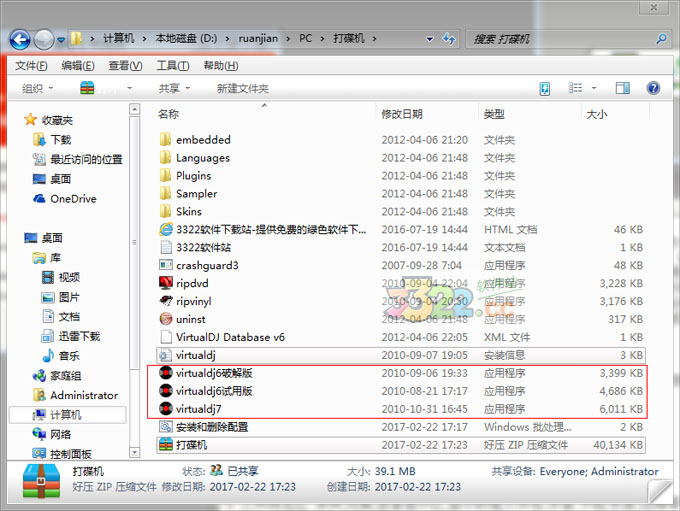Viewport: 680px width, 511px height.
Task: Select the uninst application icon
Action: pos(166,319)
